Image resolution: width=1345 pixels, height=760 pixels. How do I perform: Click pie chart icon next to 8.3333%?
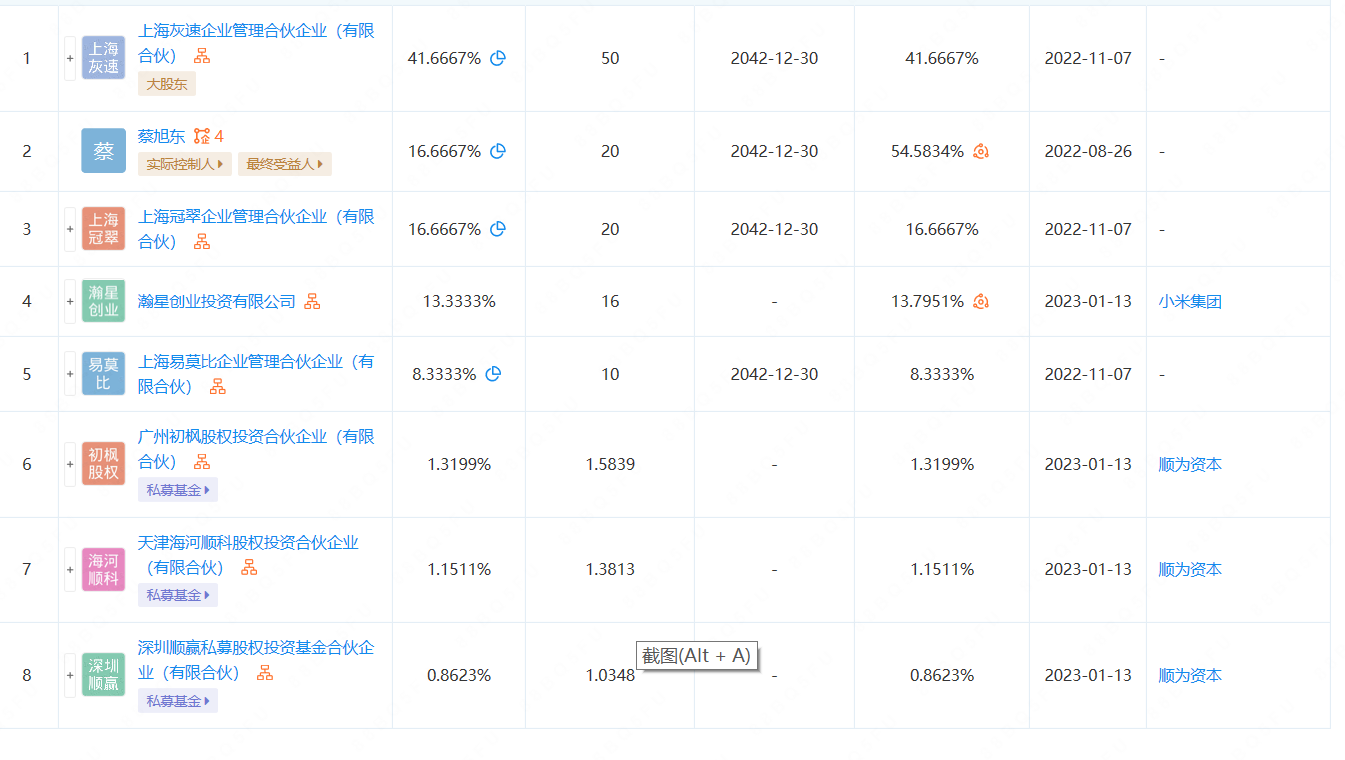coord(493,374)
